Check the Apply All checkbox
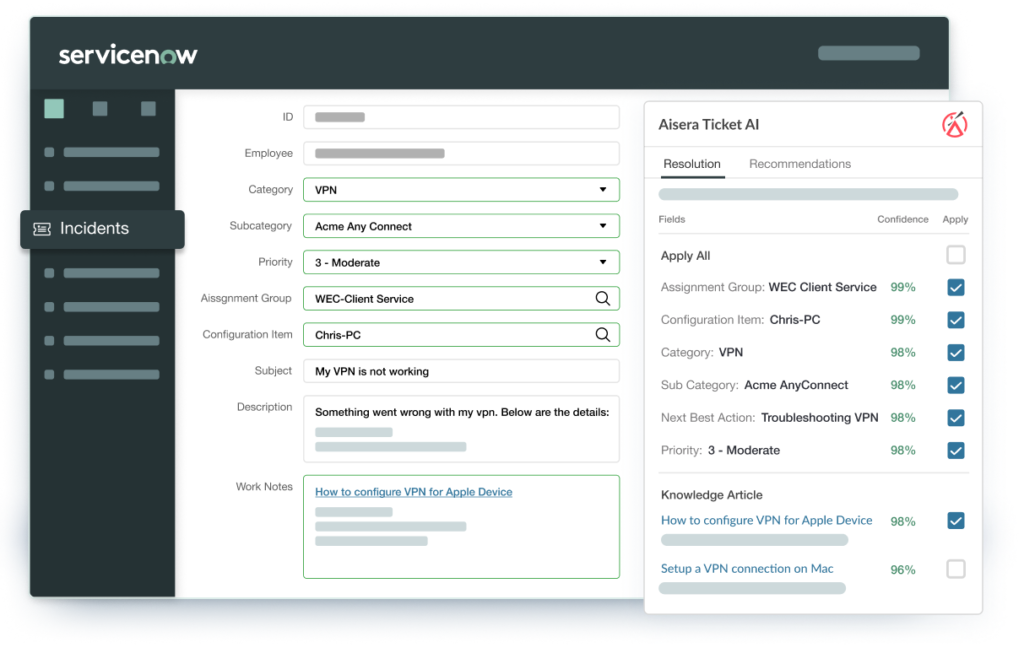The image size is (1024, 648). pyautogui.click(x=956, y=255)
